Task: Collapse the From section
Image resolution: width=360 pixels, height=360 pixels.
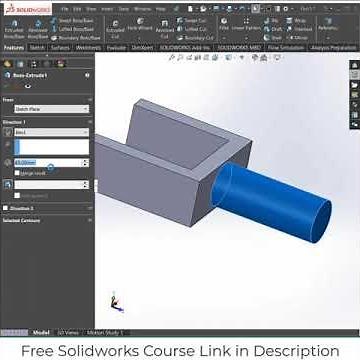Action: click(89, 100)
